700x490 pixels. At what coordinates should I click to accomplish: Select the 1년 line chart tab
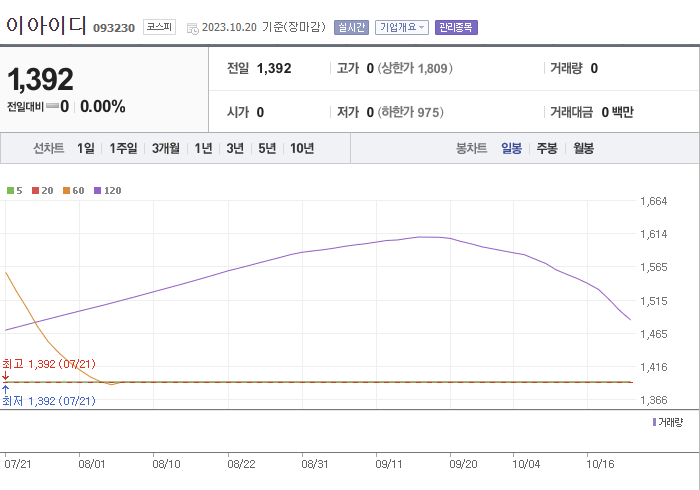click(203, 148)
